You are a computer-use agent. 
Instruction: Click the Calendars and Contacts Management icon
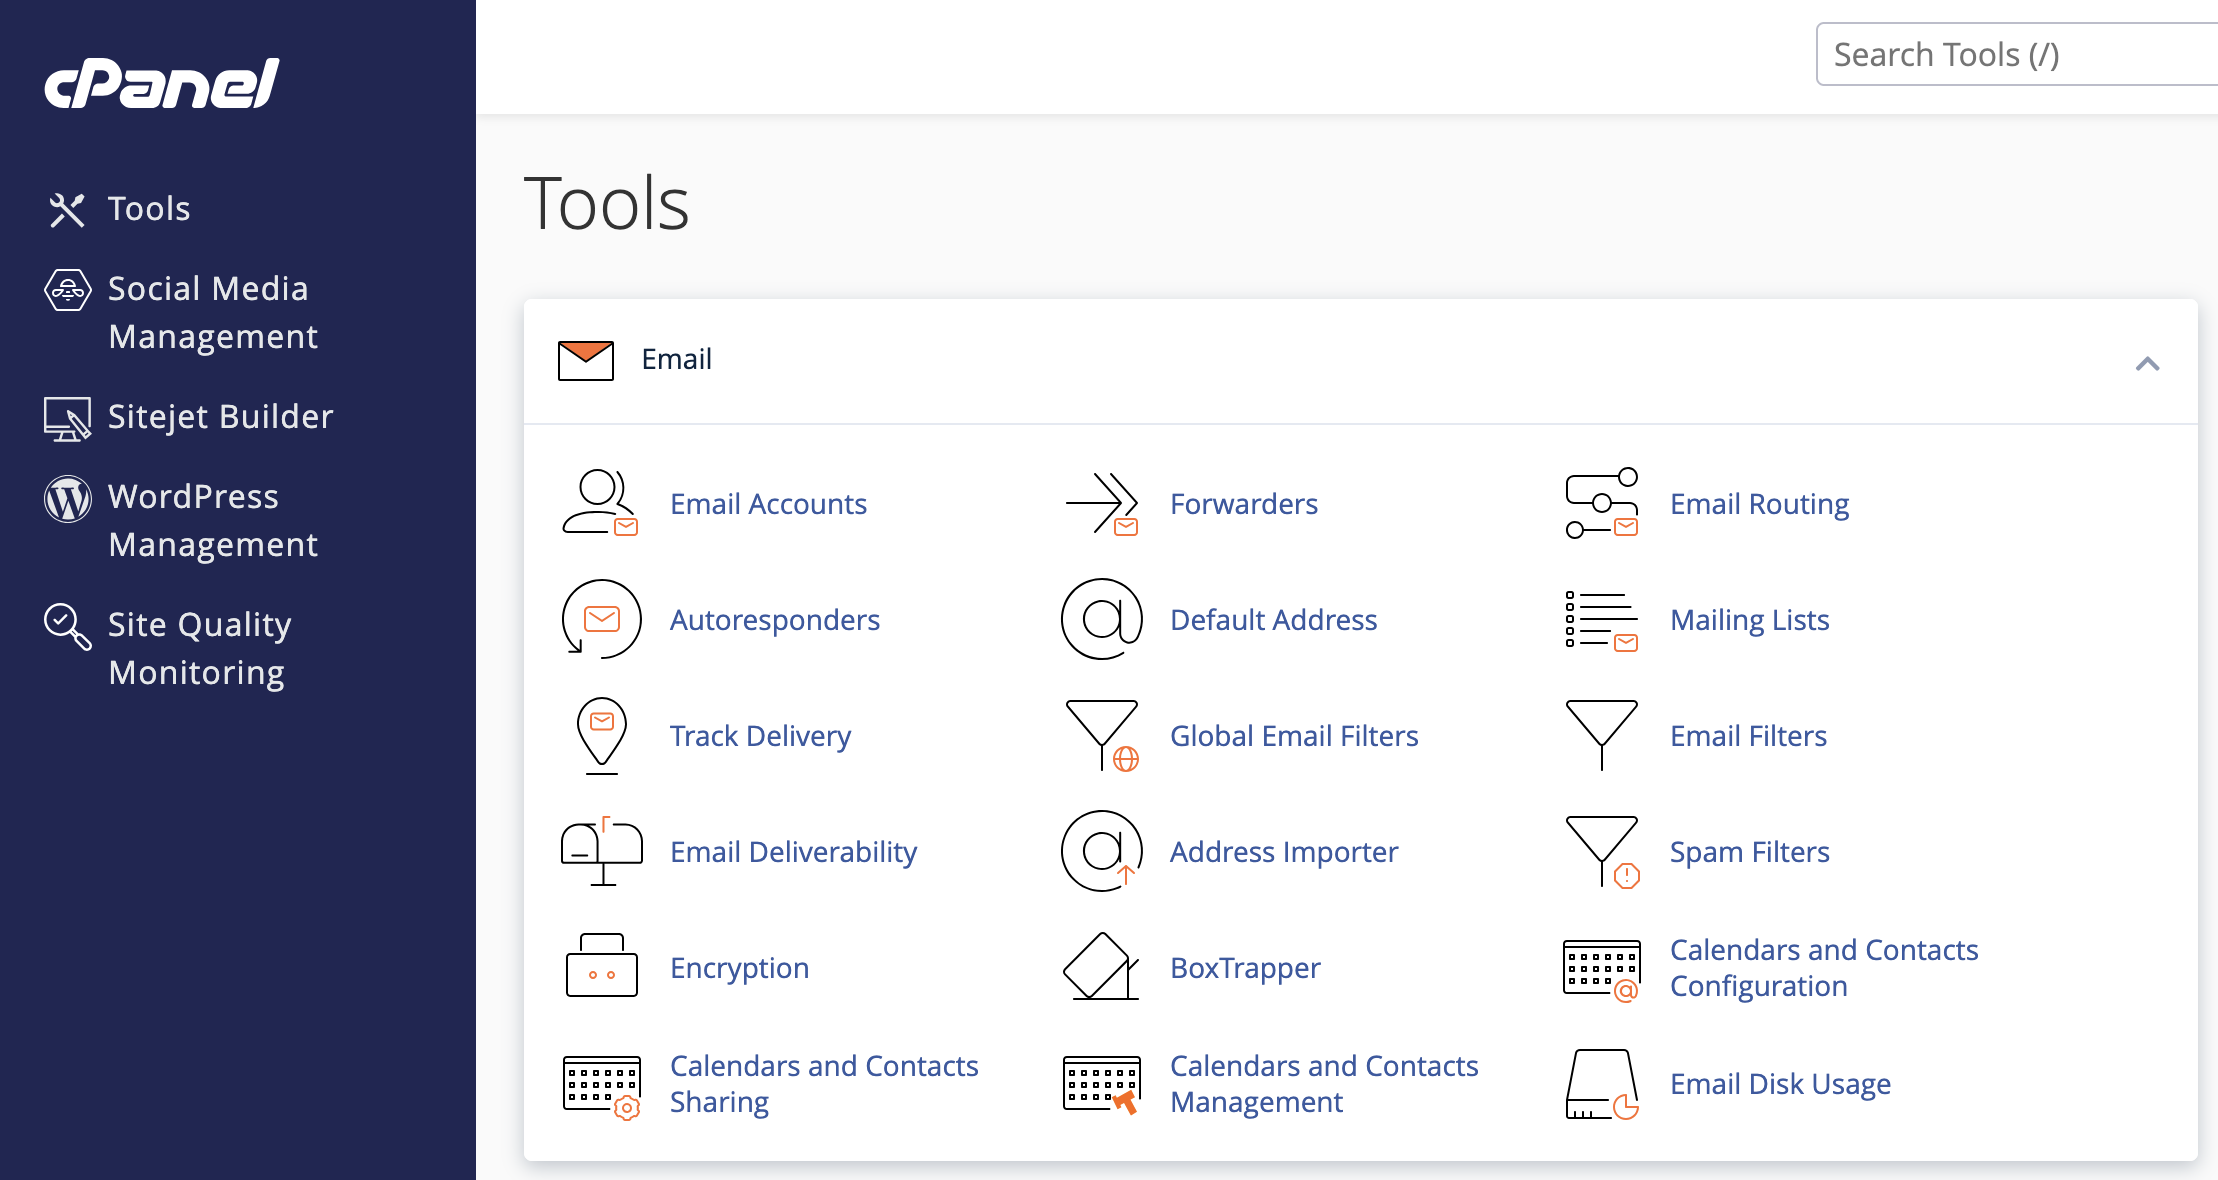(1101, 1085)
